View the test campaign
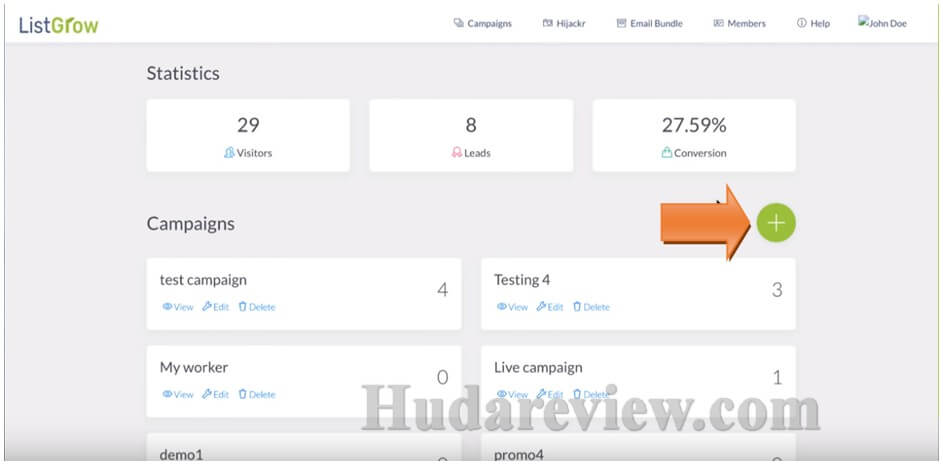 (x=177, y=307)
